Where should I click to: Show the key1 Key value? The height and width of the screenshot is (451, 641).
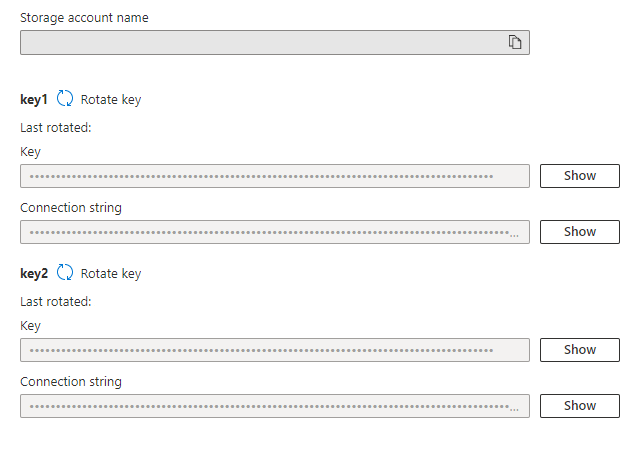(579, 176)
